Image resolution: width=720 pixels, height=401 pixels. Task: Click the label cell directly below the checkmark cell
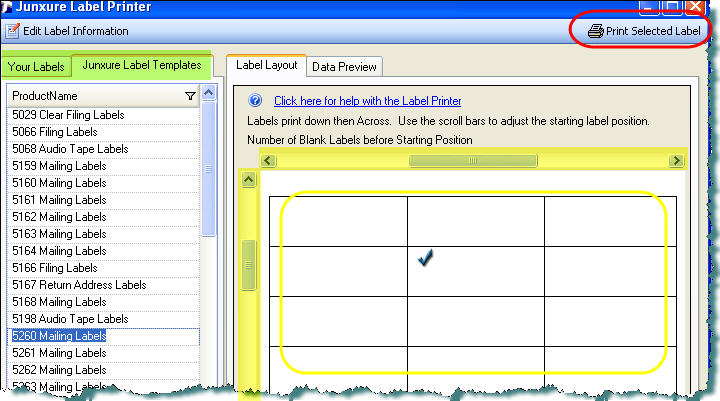(476, 321)
